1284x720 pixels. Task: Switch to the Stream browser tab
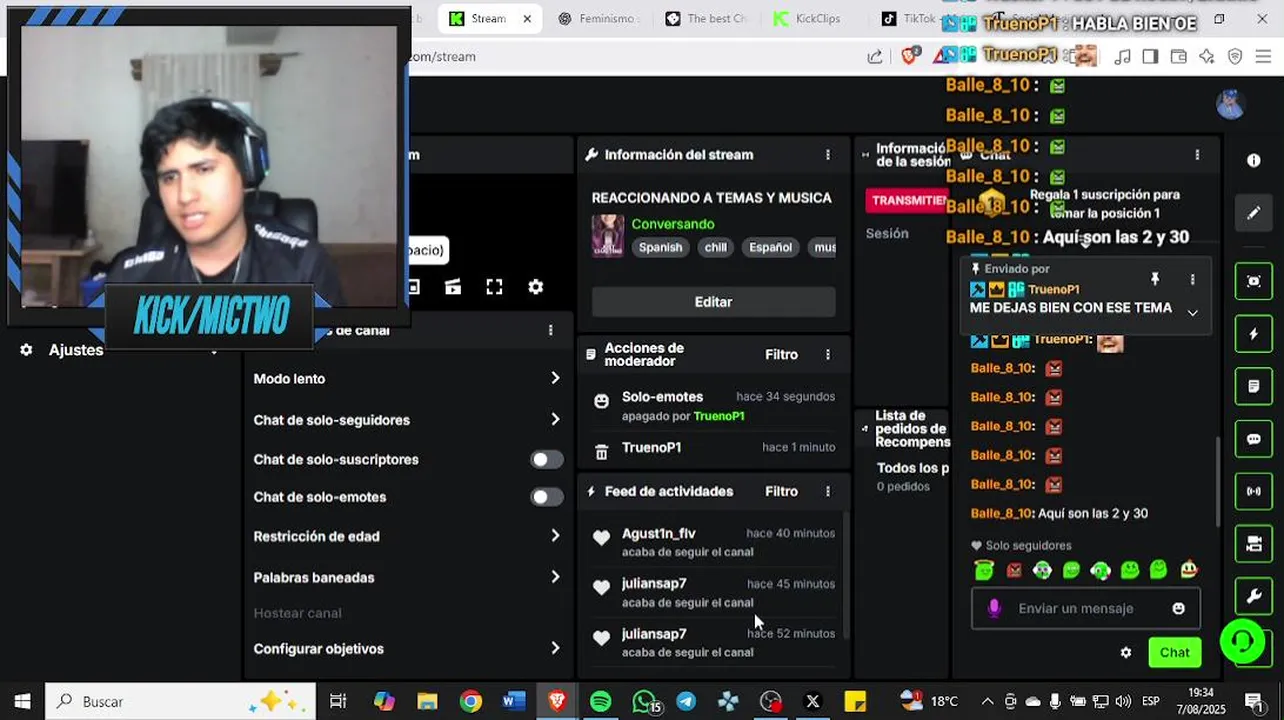click(489, 19)
